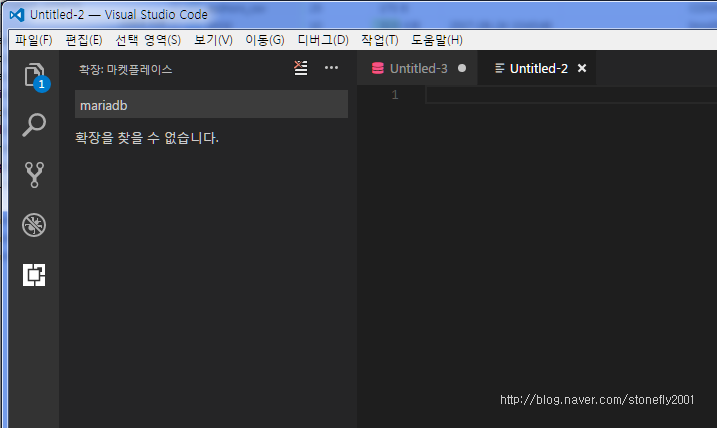
Task: Open the 파일(F) menu
Action: pos(34,40)
